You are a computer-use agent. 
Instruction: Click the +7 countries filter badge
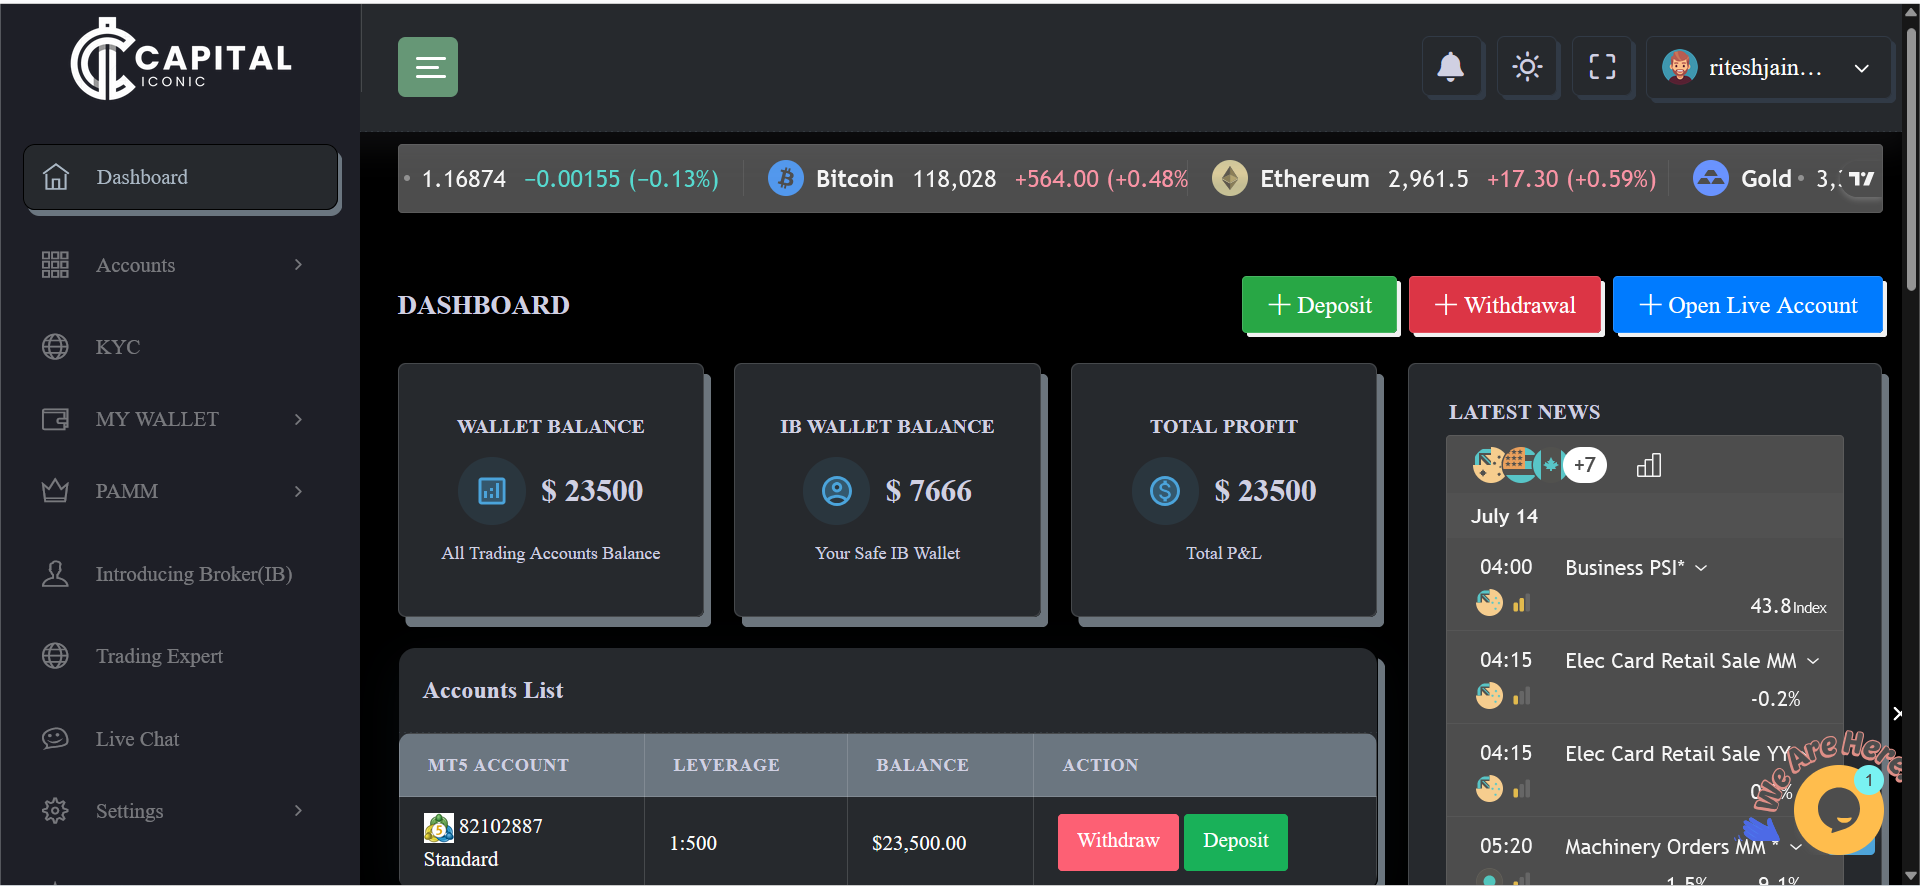pyautogui.click(x=1584, y=465)
